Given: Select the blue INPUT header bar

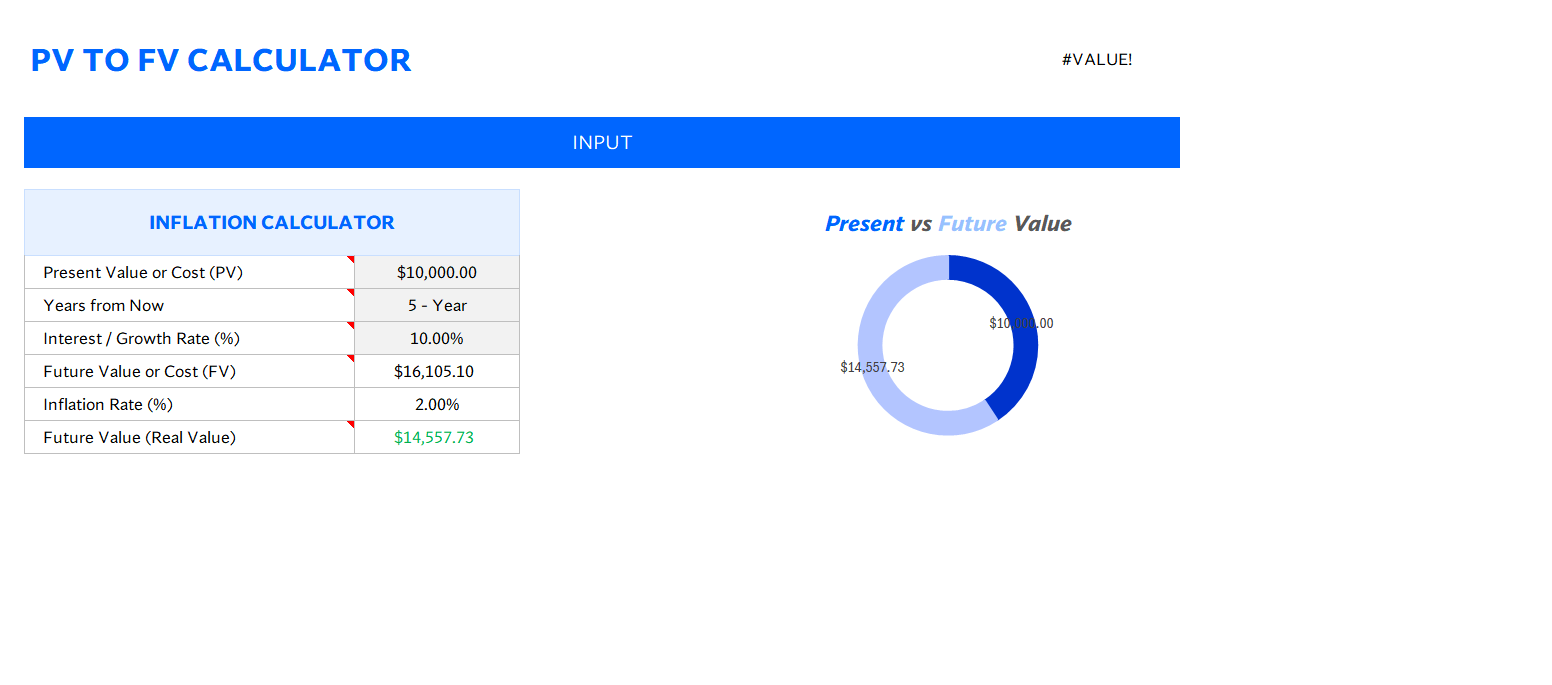Looking at the screenshot, I should pyautogui.click(x=602, y=142).
